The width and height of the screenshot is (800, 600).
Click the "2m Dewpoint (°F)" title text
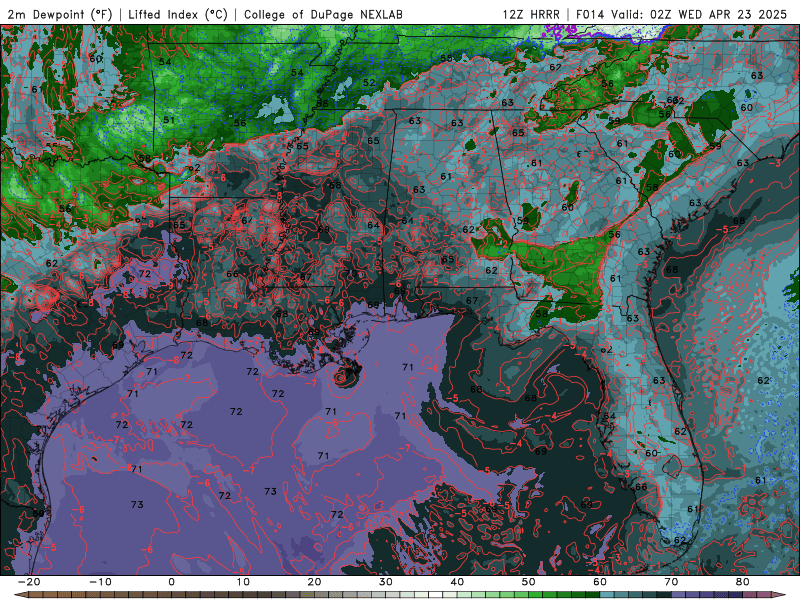coord(59,14)
